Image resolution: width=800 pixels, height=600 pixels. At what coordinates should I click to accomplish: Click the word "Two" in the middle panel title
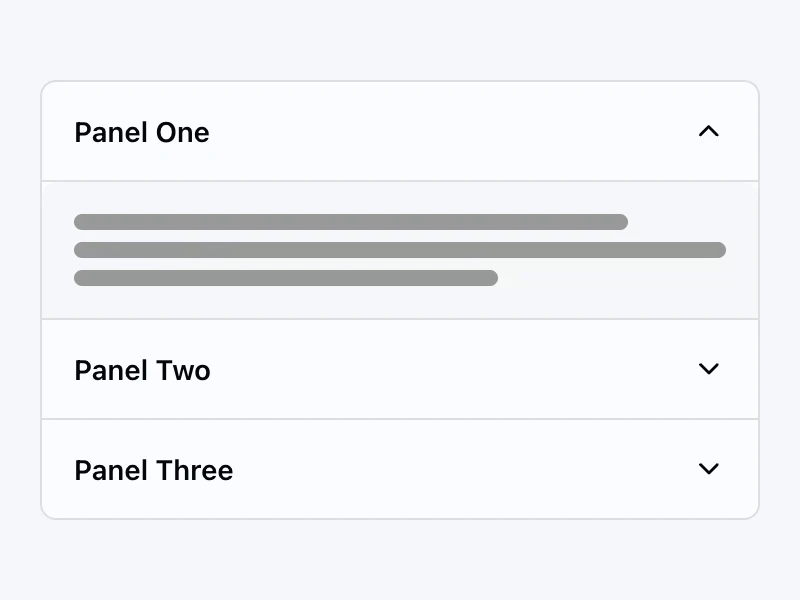(182, 370)
